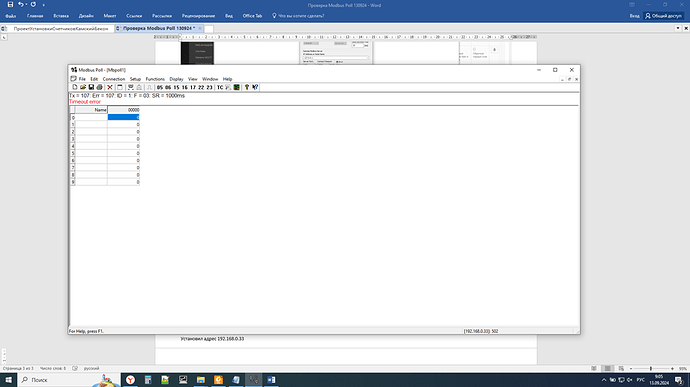Click the function 16 toolbar button
The image size is (690, 387).
tap(184, 87)
